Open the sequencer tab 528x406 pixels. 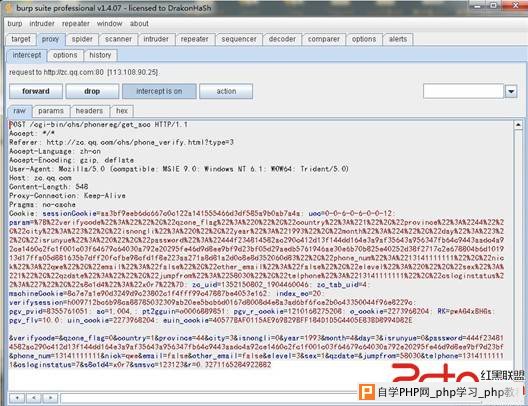[239, 39]
